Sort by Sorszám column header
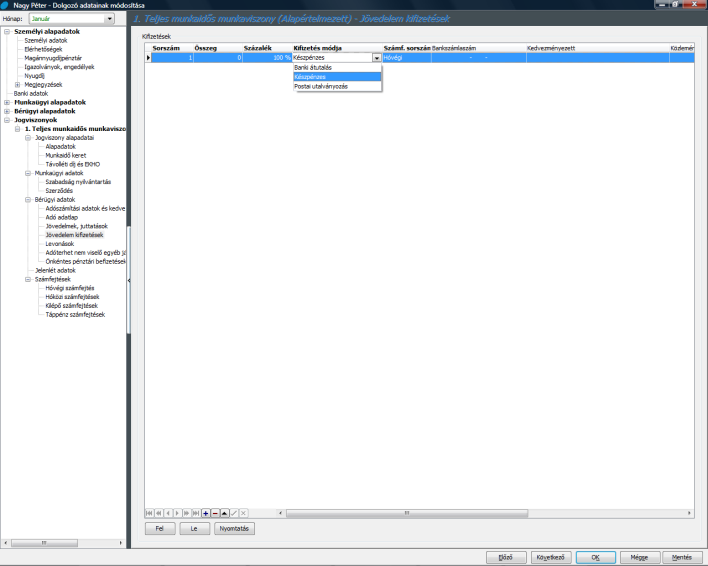 (x=172, y=48)
